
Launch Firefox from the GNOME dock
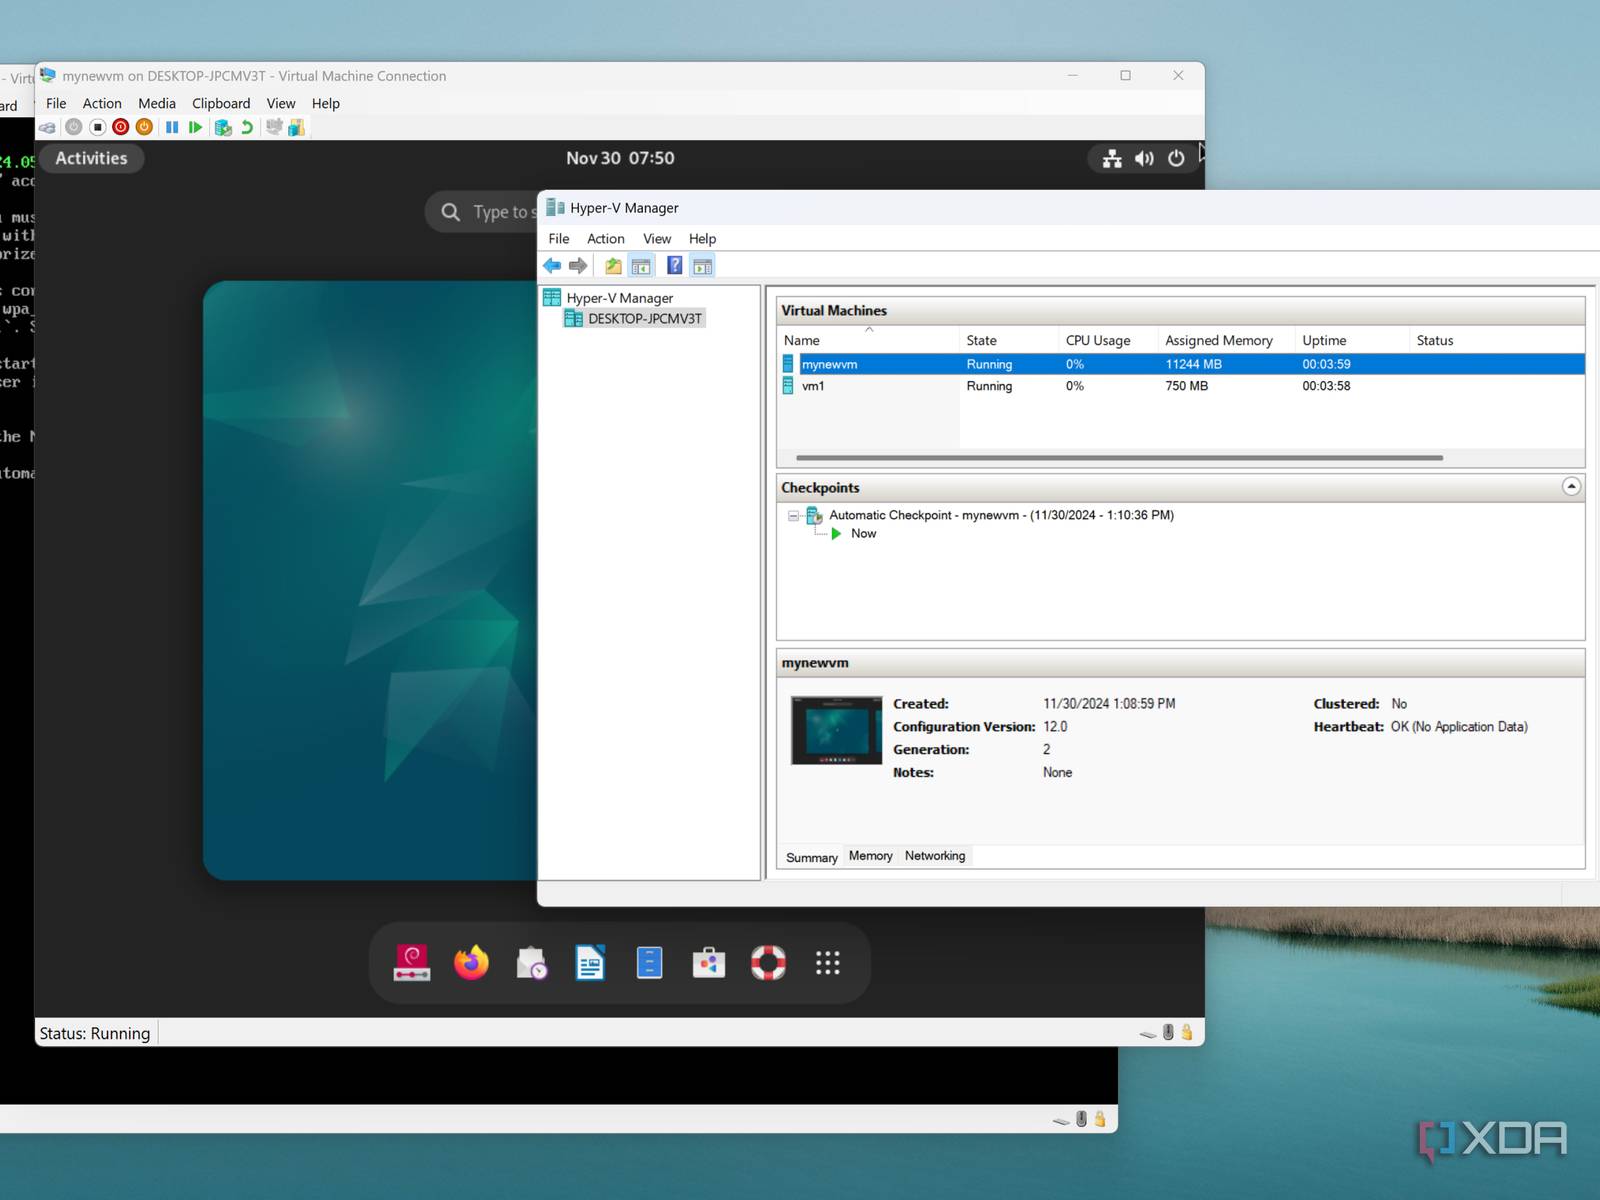coord(471,963)
